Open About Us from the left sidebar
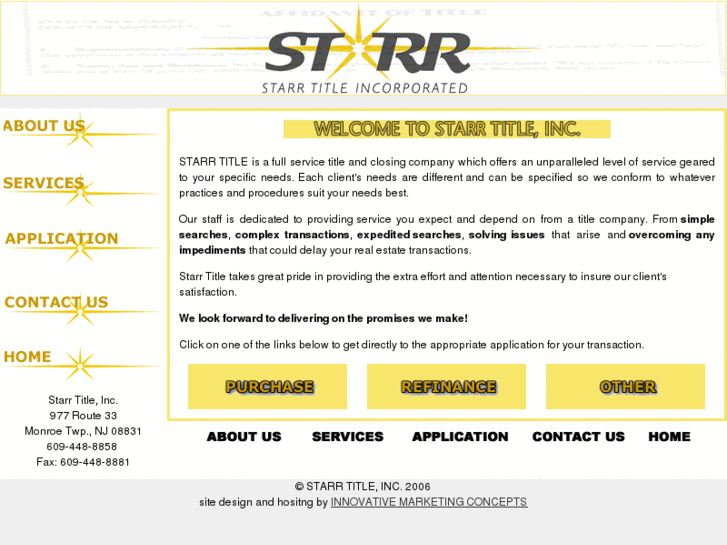 pyautogui.click(x=81, y=130)
